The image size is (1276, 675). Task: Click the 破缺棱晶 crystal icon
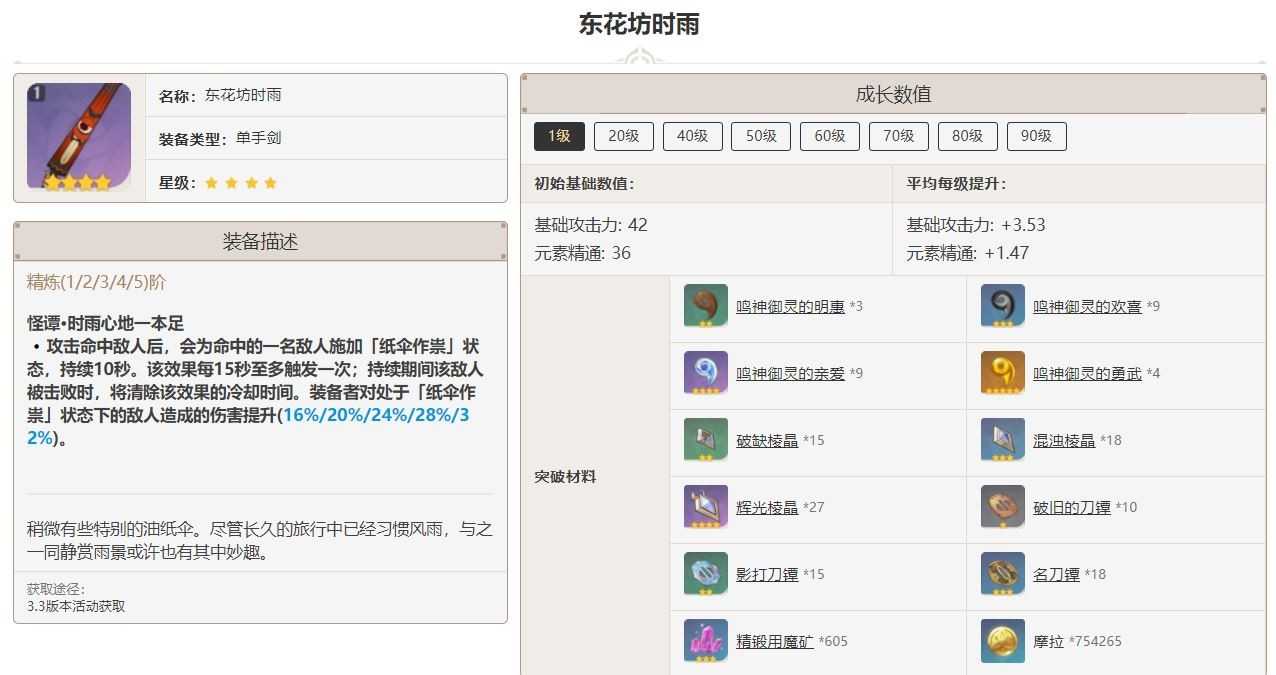(x=705, y=440)
